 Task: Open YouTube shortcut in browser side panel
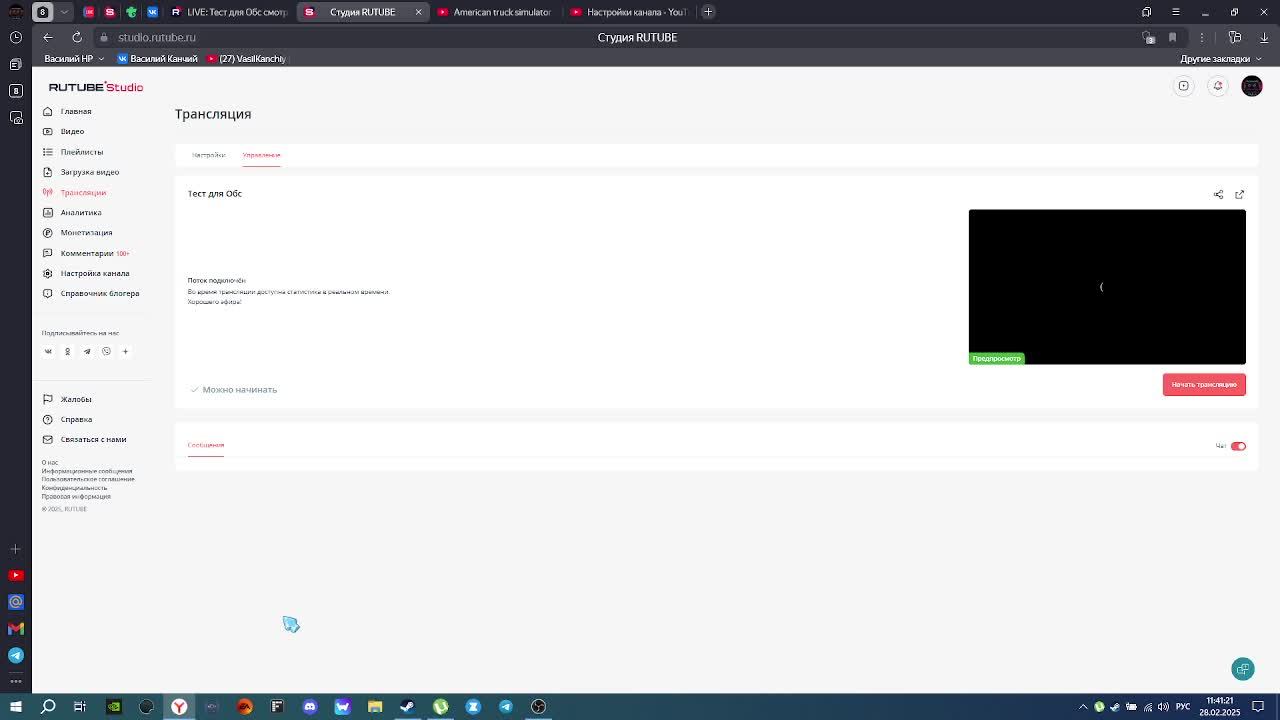[x=15, y=575]
